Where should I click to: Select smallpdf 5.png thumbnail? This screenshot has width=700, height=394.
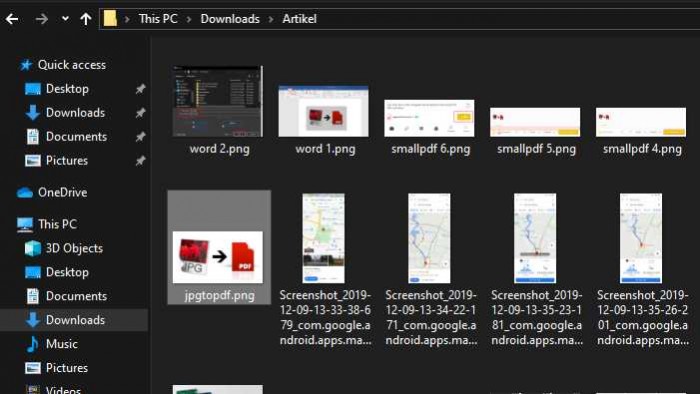point(535,122)
